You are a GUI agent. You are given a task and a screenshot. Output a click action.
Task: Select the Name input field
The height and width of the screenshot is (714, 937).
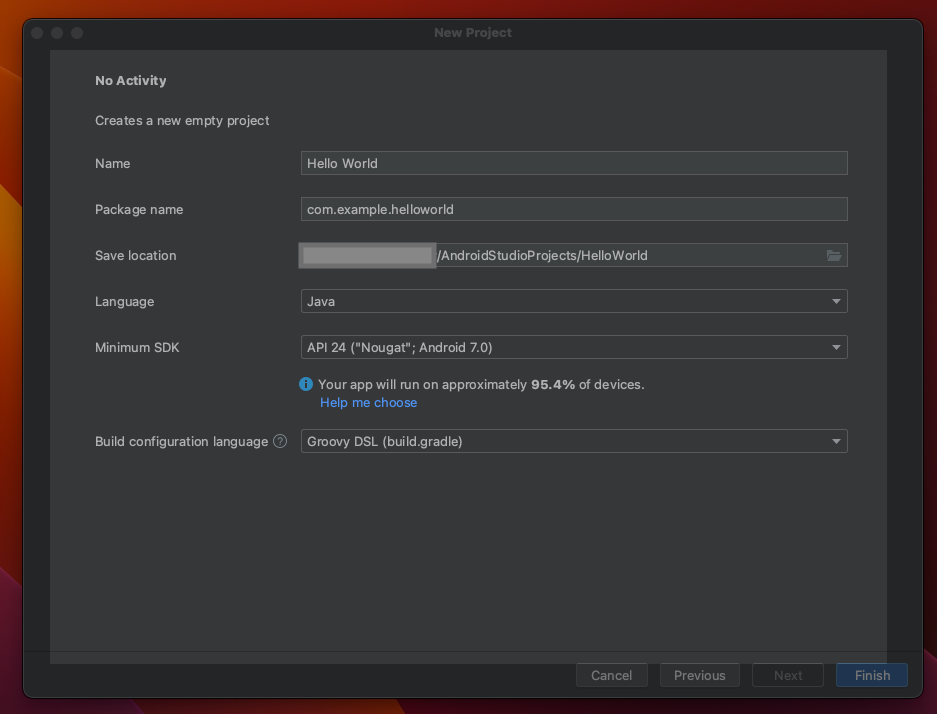pyautogui.click(x=574, y=162)
